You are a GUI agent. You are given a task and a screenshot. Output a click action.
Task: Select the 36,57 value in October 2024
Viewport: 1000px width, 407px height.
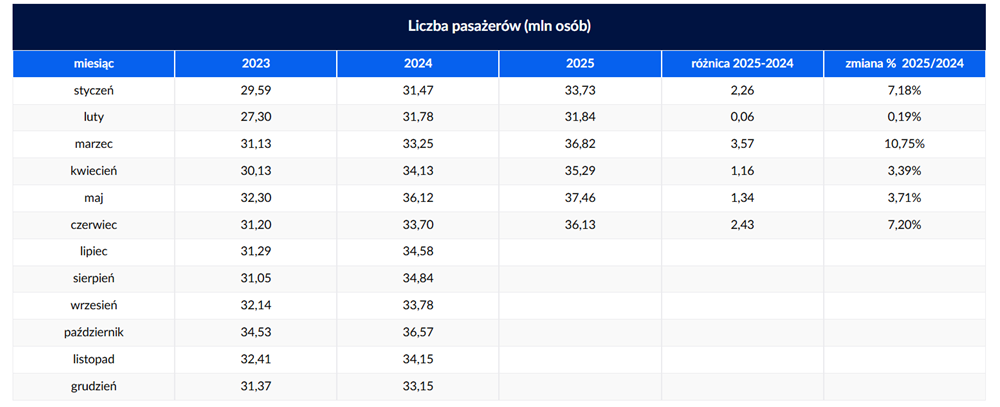click(x=418, y=332)
